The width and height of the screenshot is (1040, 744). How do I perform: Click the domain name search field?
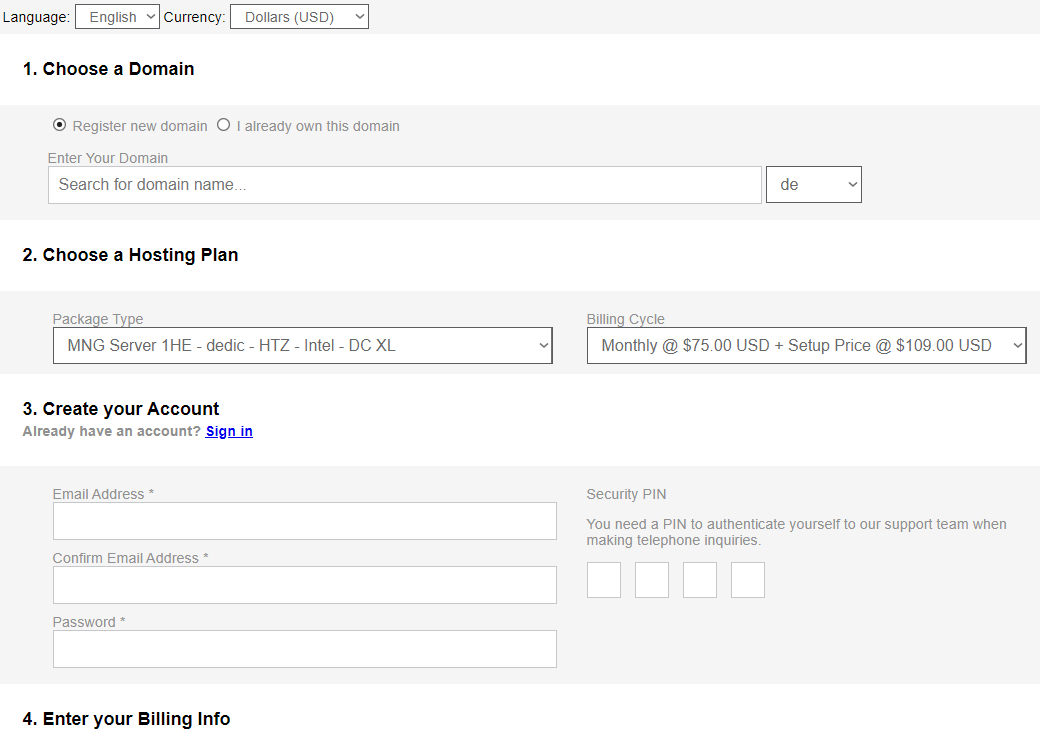(404, 185)
